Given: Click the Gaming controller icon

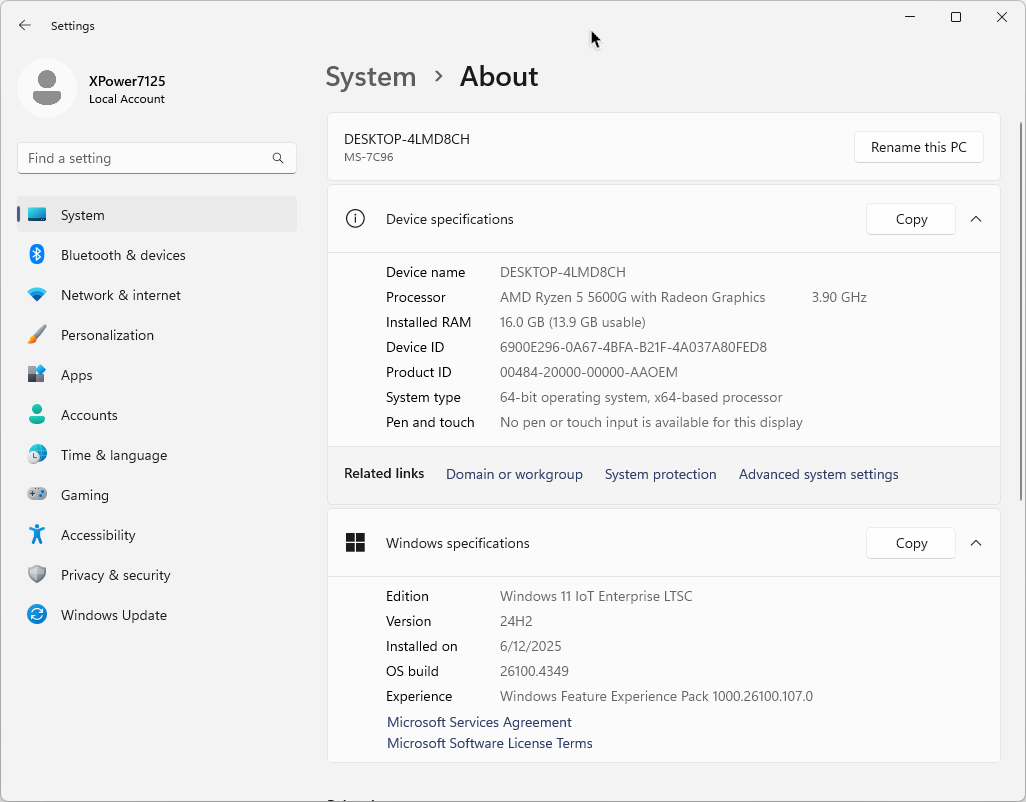Looking at the screenshot, I should click(x=37, y=495).
